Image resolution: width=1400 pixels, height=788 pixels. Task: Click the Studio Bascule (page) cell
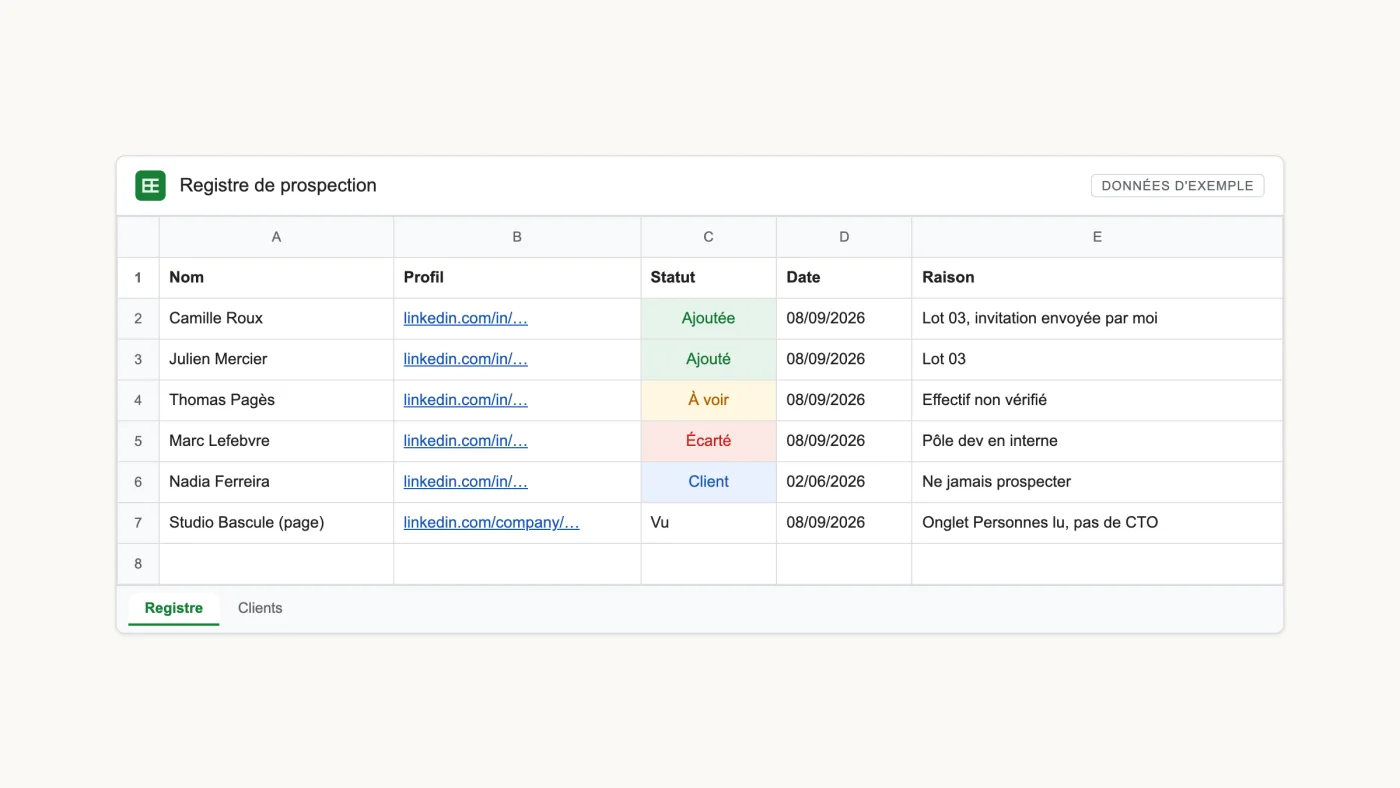coord(276,524)
